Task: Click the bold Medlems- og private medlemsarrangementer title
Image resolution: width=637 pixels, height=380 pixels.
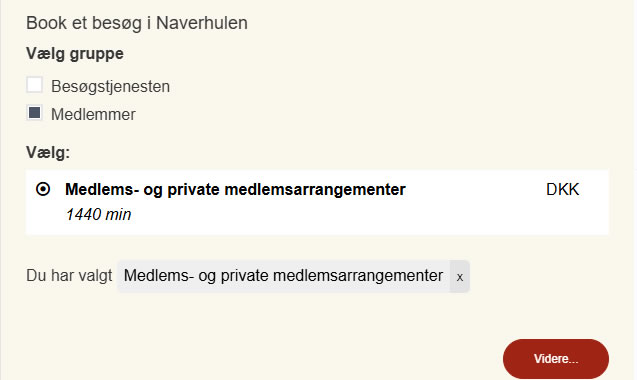Action: [x=235, y=189]
